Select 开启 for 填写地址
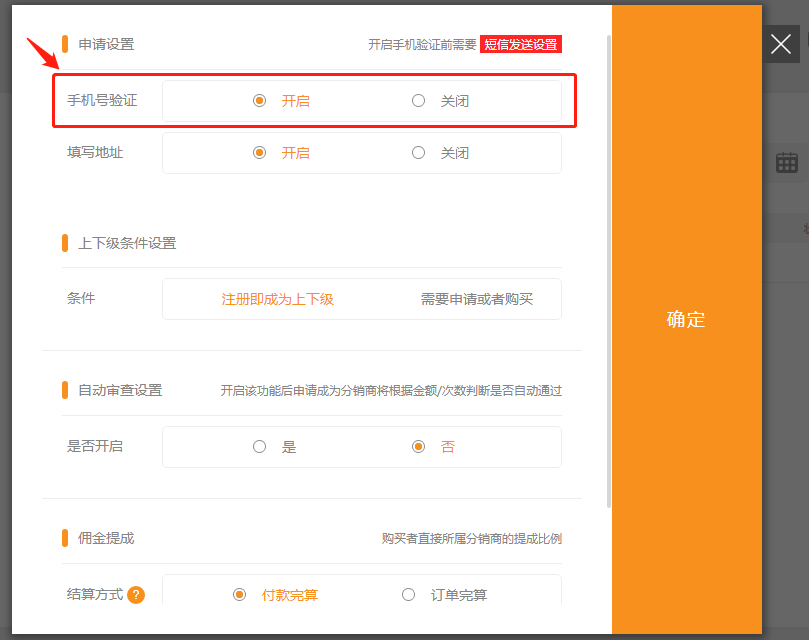The image size is (809, 640). click(260, 153)
